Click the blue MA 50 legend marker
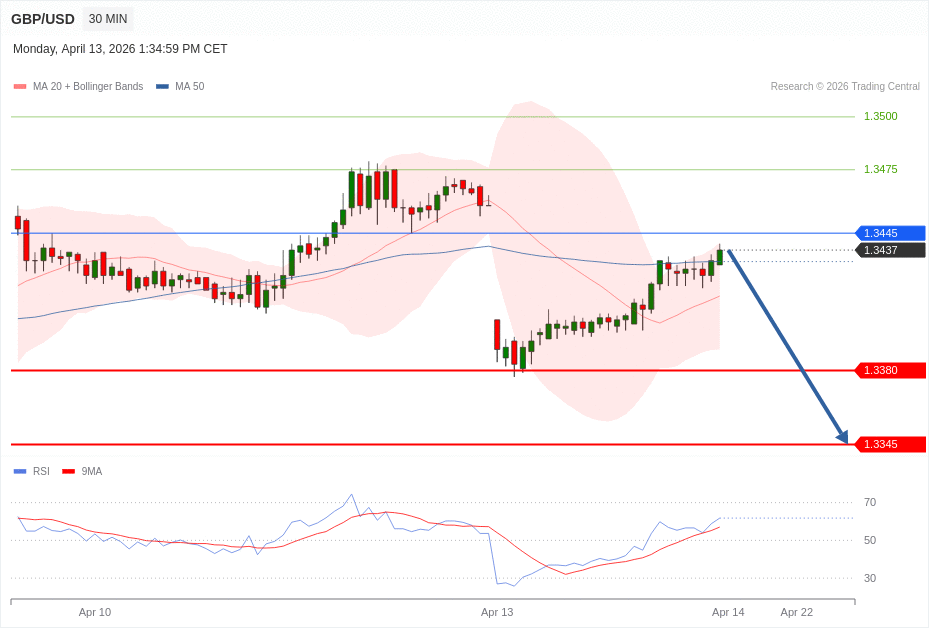Screen dimensions: 929x629 pyautogui.click(x=162, y=87)
